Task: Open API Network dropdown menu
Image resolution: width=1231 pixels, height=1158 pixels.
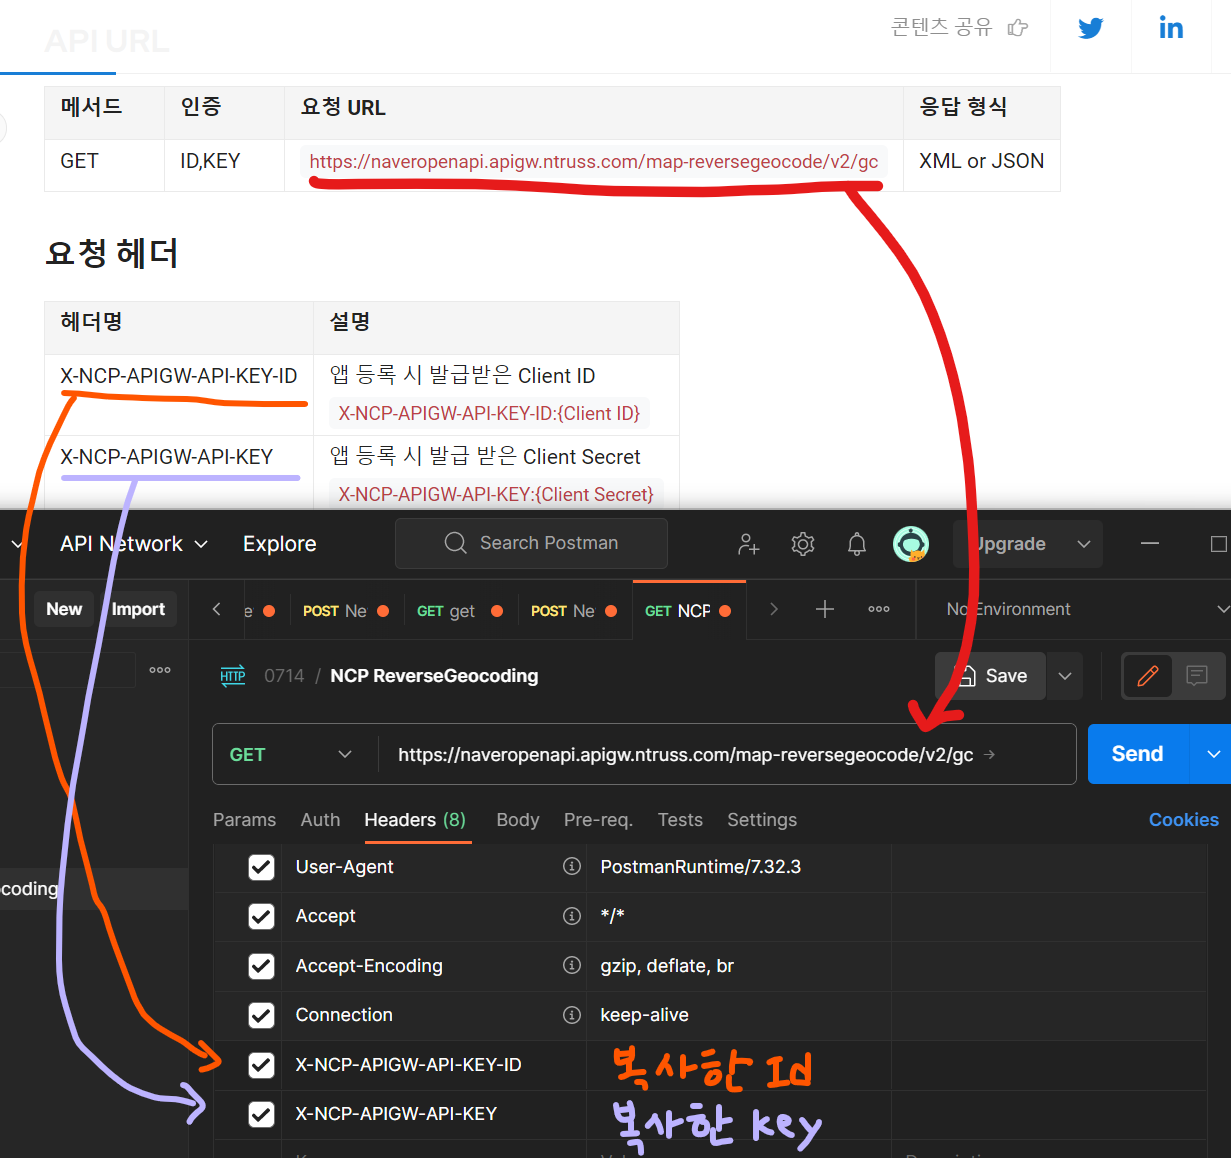Action: (133, 544)
